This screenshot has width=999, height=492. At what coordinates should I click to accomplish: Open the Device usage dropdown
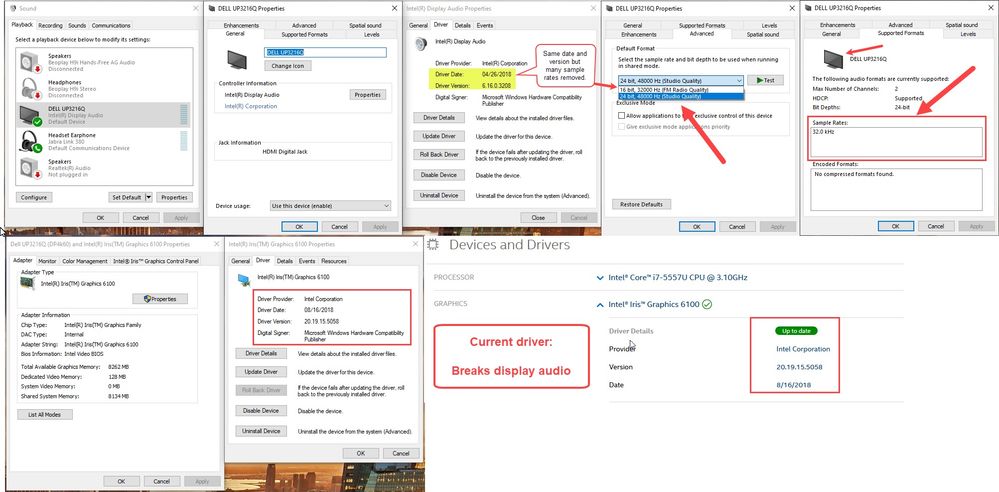coord(330,206)
